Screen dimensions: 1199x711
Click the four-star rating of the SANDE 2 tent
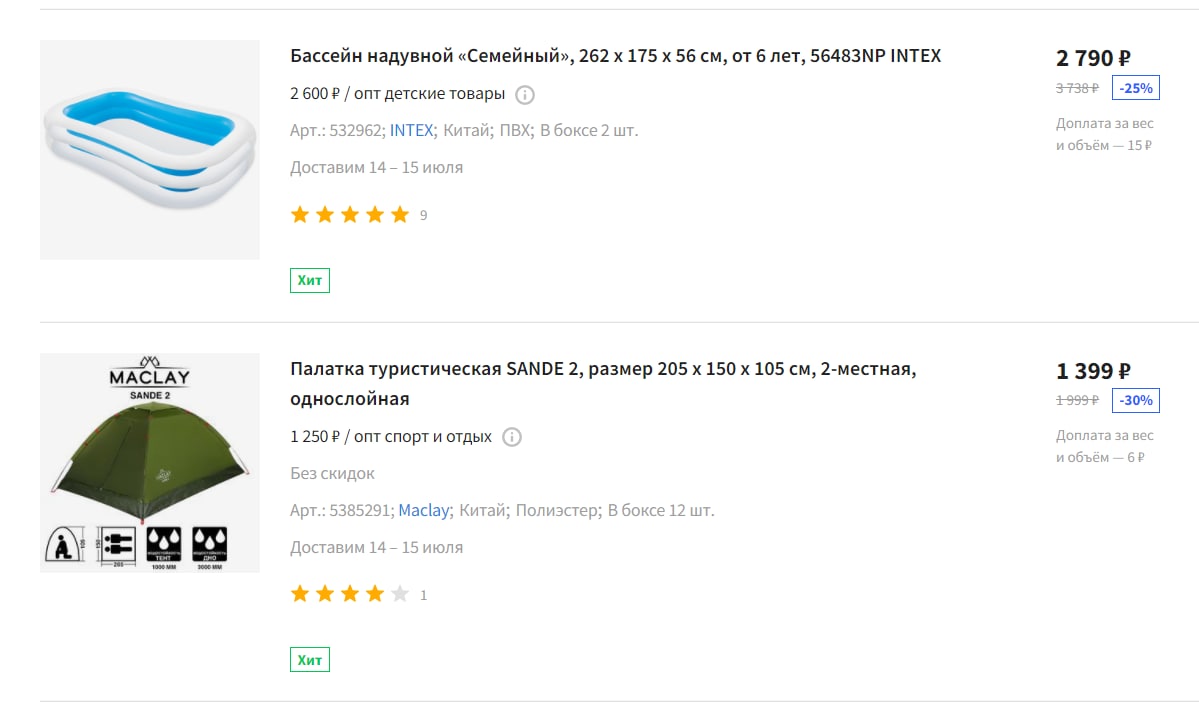[x=349, y=594]
